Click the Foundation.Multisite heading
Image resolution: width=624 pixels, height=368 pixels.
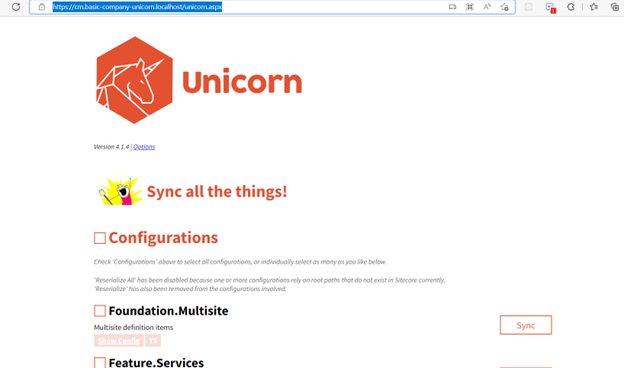click(168, 311)
